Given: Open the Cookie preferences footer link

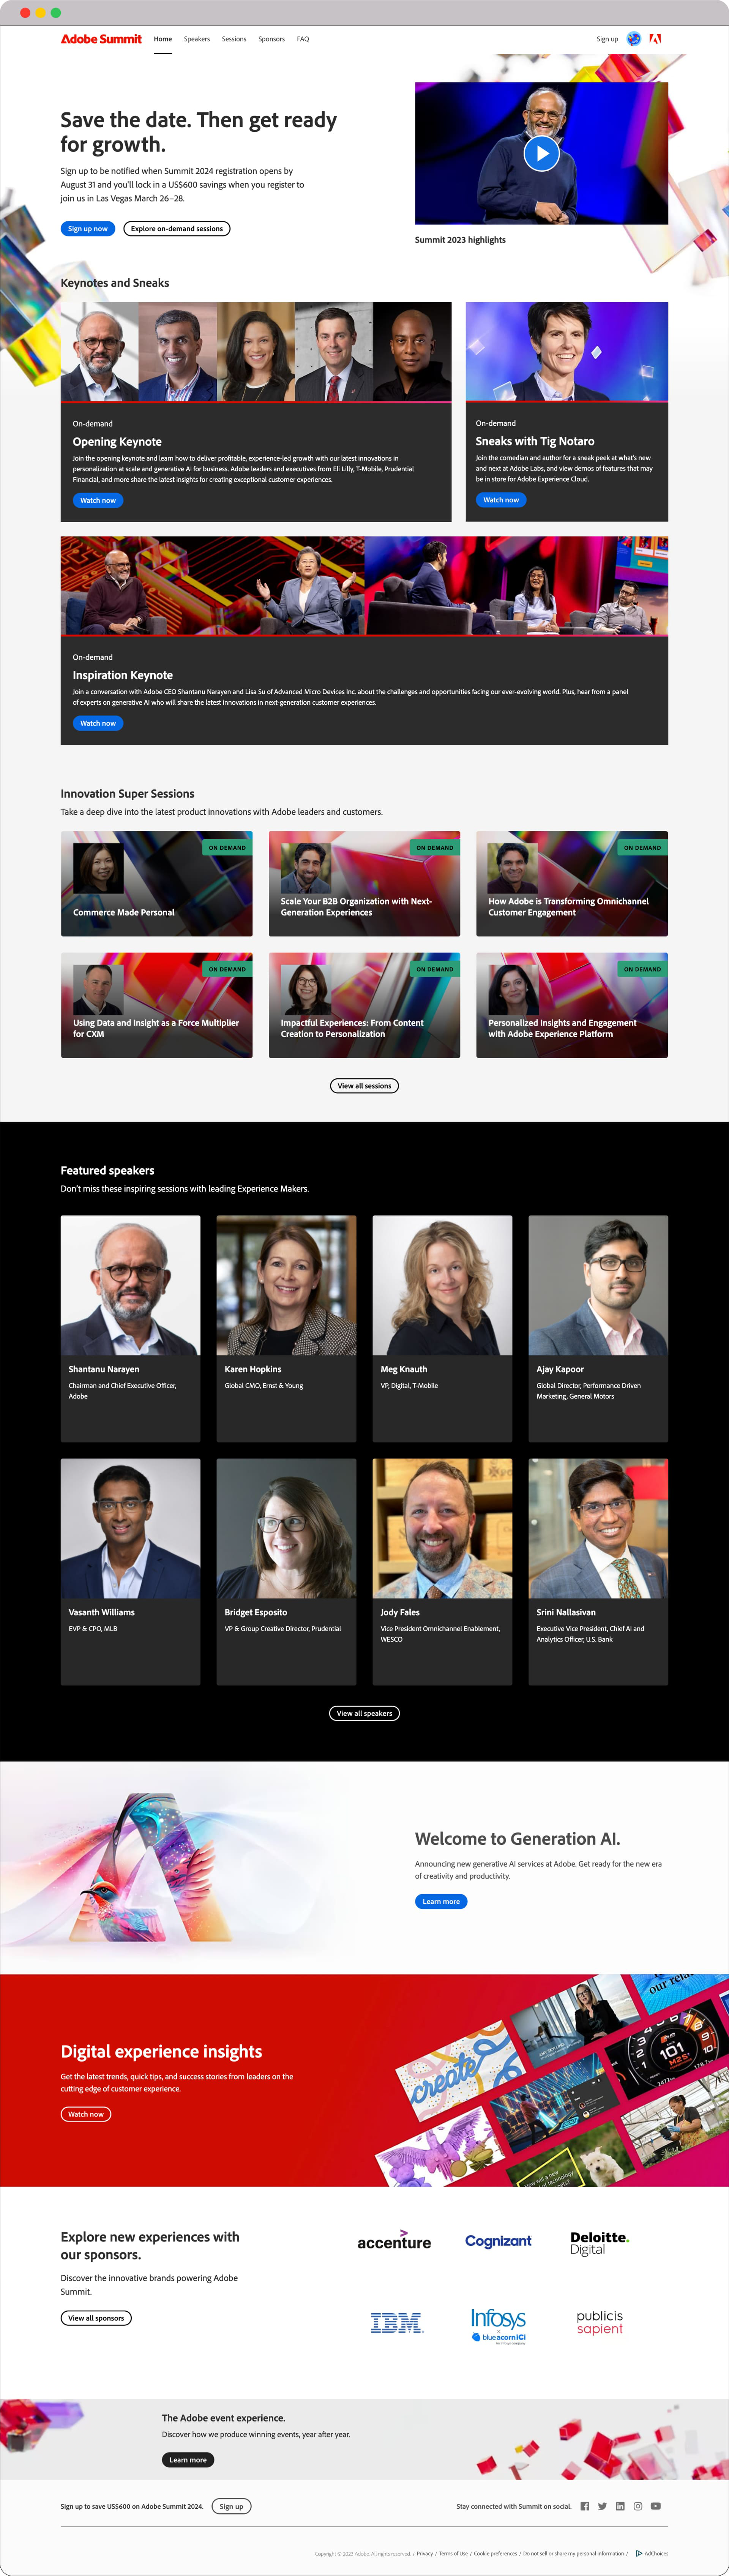Looking at the screenshot, I should click(x=496, y=2553).
